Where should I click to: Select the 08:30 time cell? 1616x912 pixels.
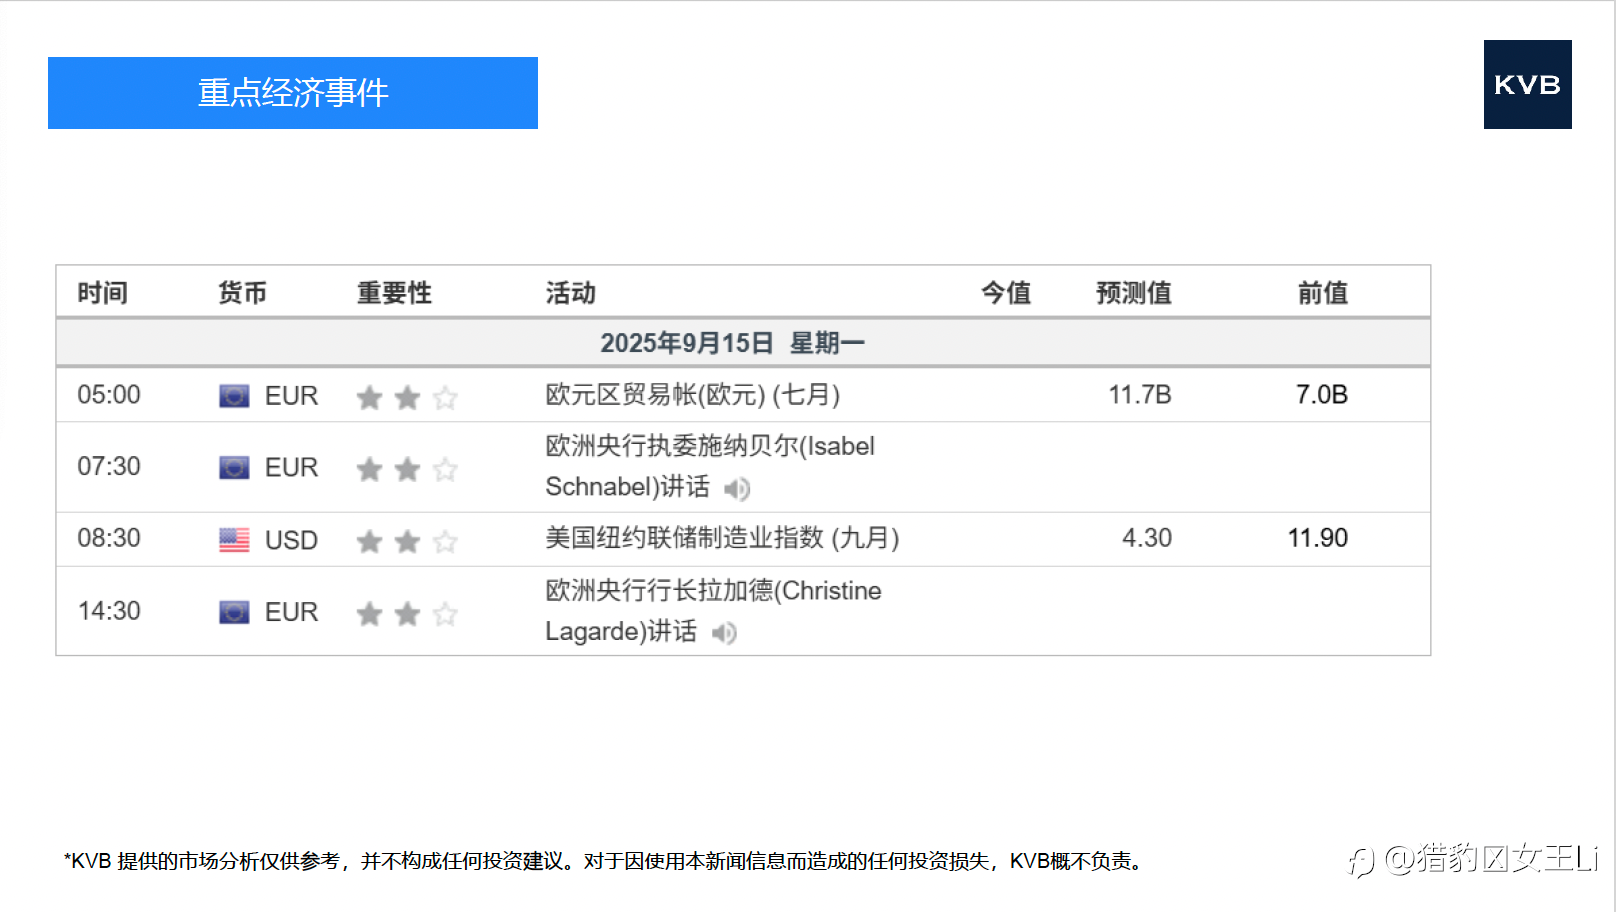109,539
